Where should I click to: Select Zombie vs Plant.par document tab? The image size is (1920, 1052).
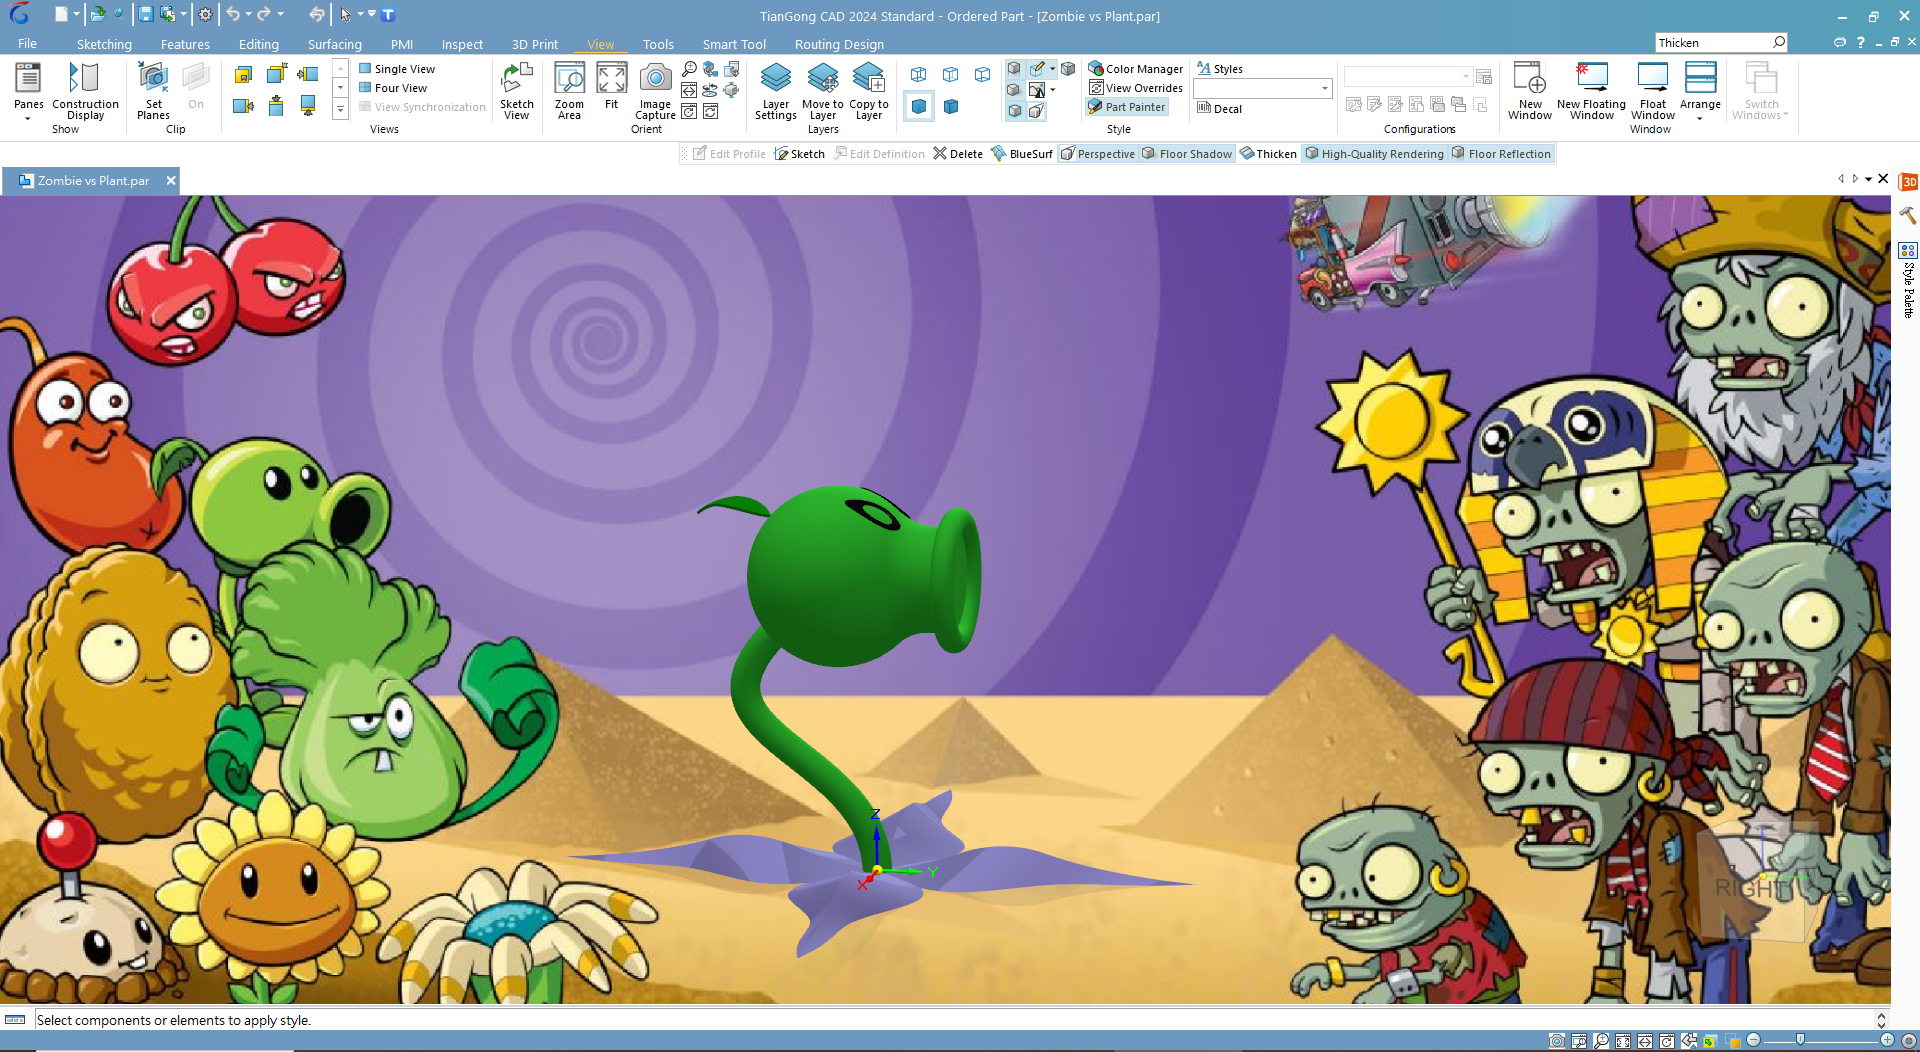(93, 181)
